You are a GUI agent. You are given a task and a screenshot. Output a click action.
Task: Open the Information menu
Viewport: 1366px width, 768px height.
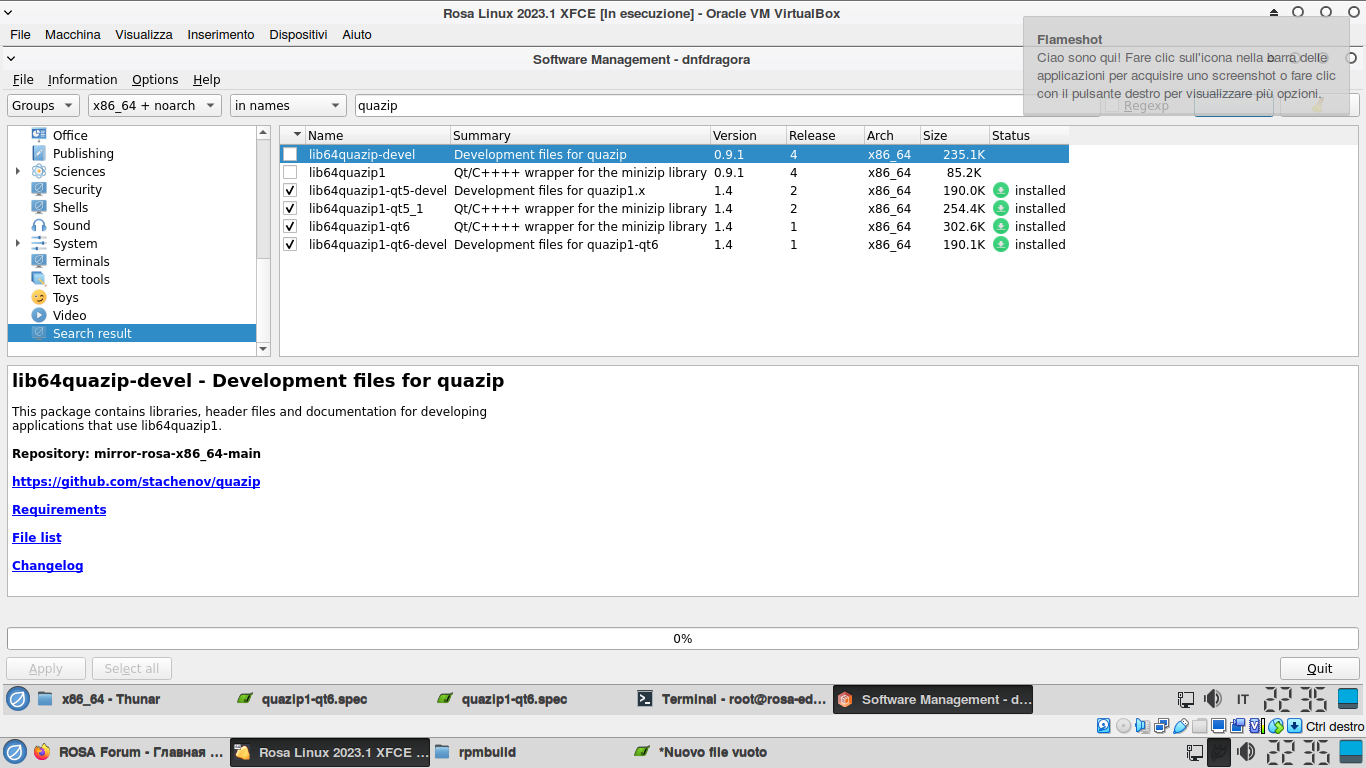82,80
